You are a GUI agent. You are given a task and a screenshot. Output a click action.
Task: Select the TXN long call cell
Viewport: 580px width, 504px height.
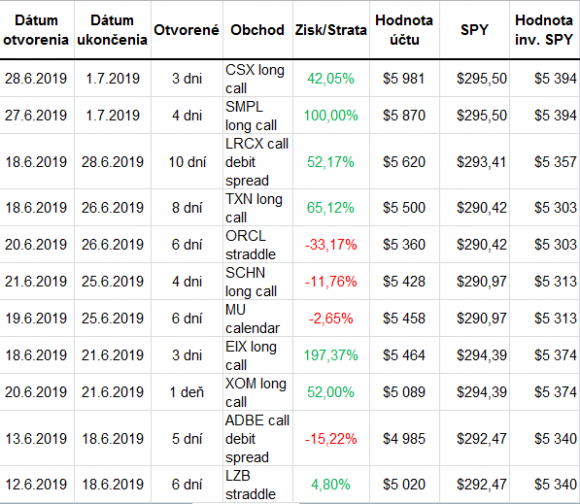pyautogui.click(x=258, y=207)
